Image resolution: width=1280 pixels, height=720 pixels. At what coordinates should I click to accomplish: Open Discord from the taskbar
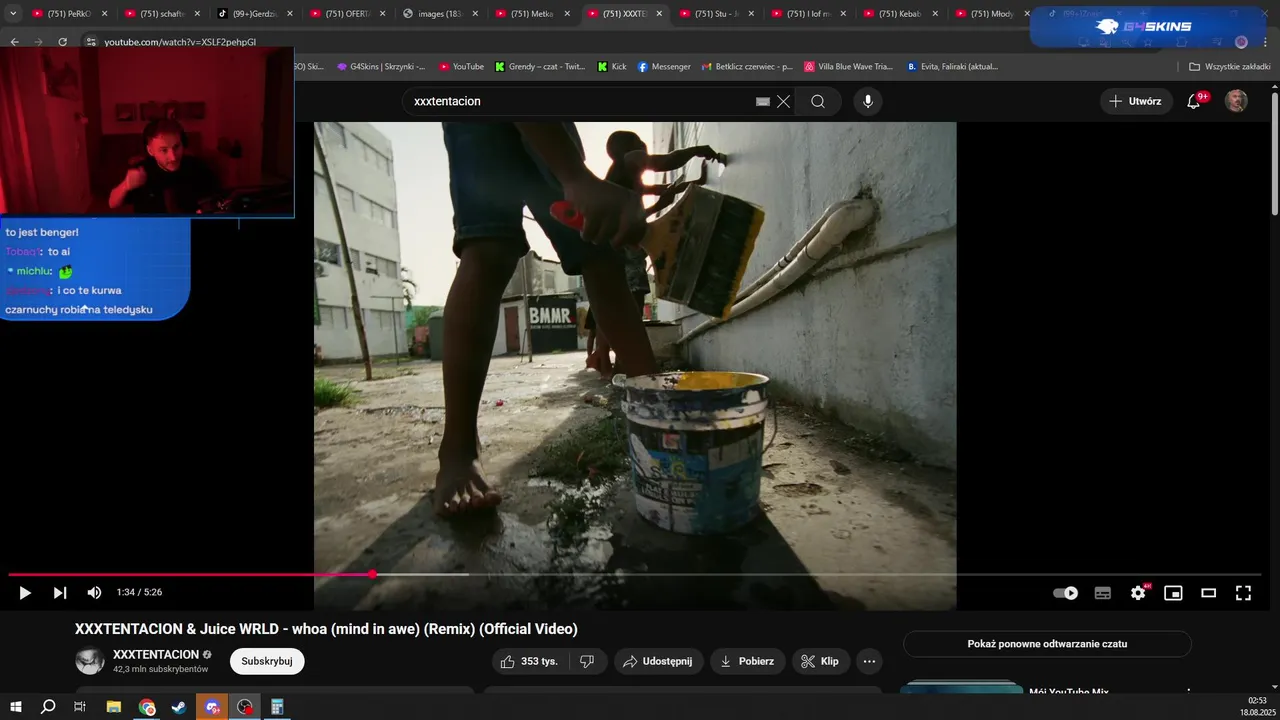pyautogui.click(x=212, y=707)
